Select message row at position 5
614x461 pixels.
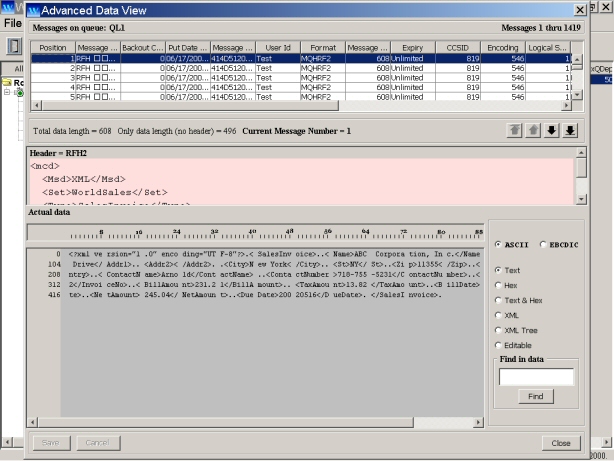point(301,96)
